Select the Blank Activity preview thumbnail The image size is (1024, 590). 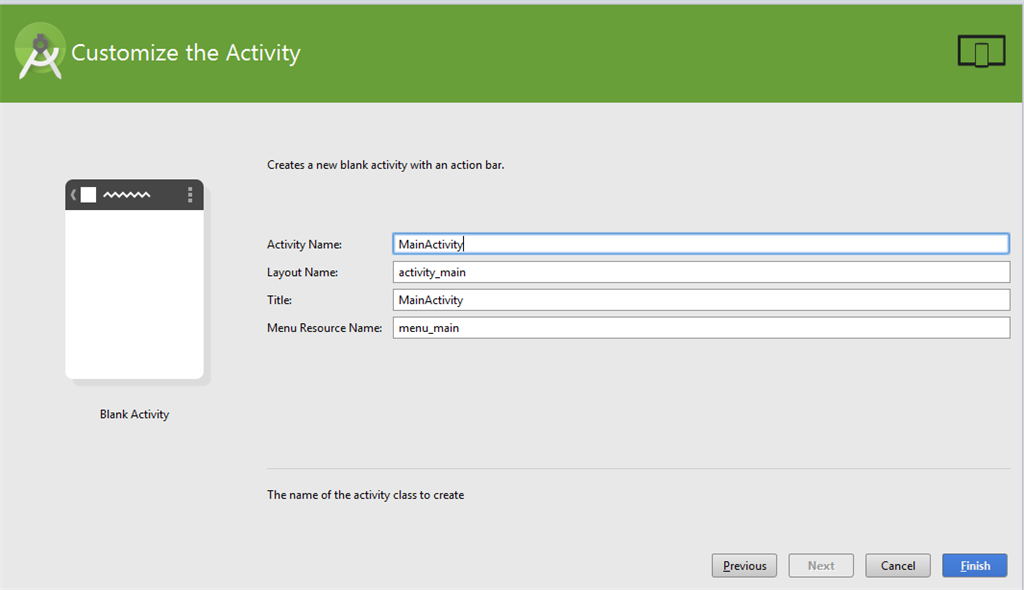click(x=134, y=280)
